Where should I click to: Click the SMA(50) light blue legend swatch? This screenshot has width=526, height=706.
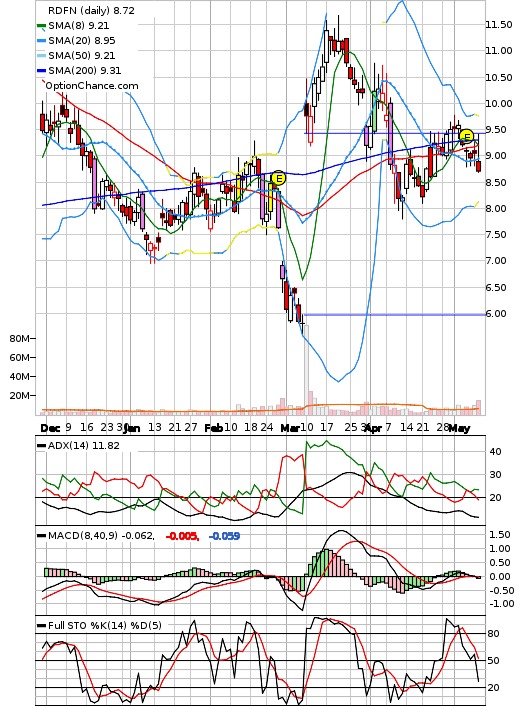(x=41, y=56)
